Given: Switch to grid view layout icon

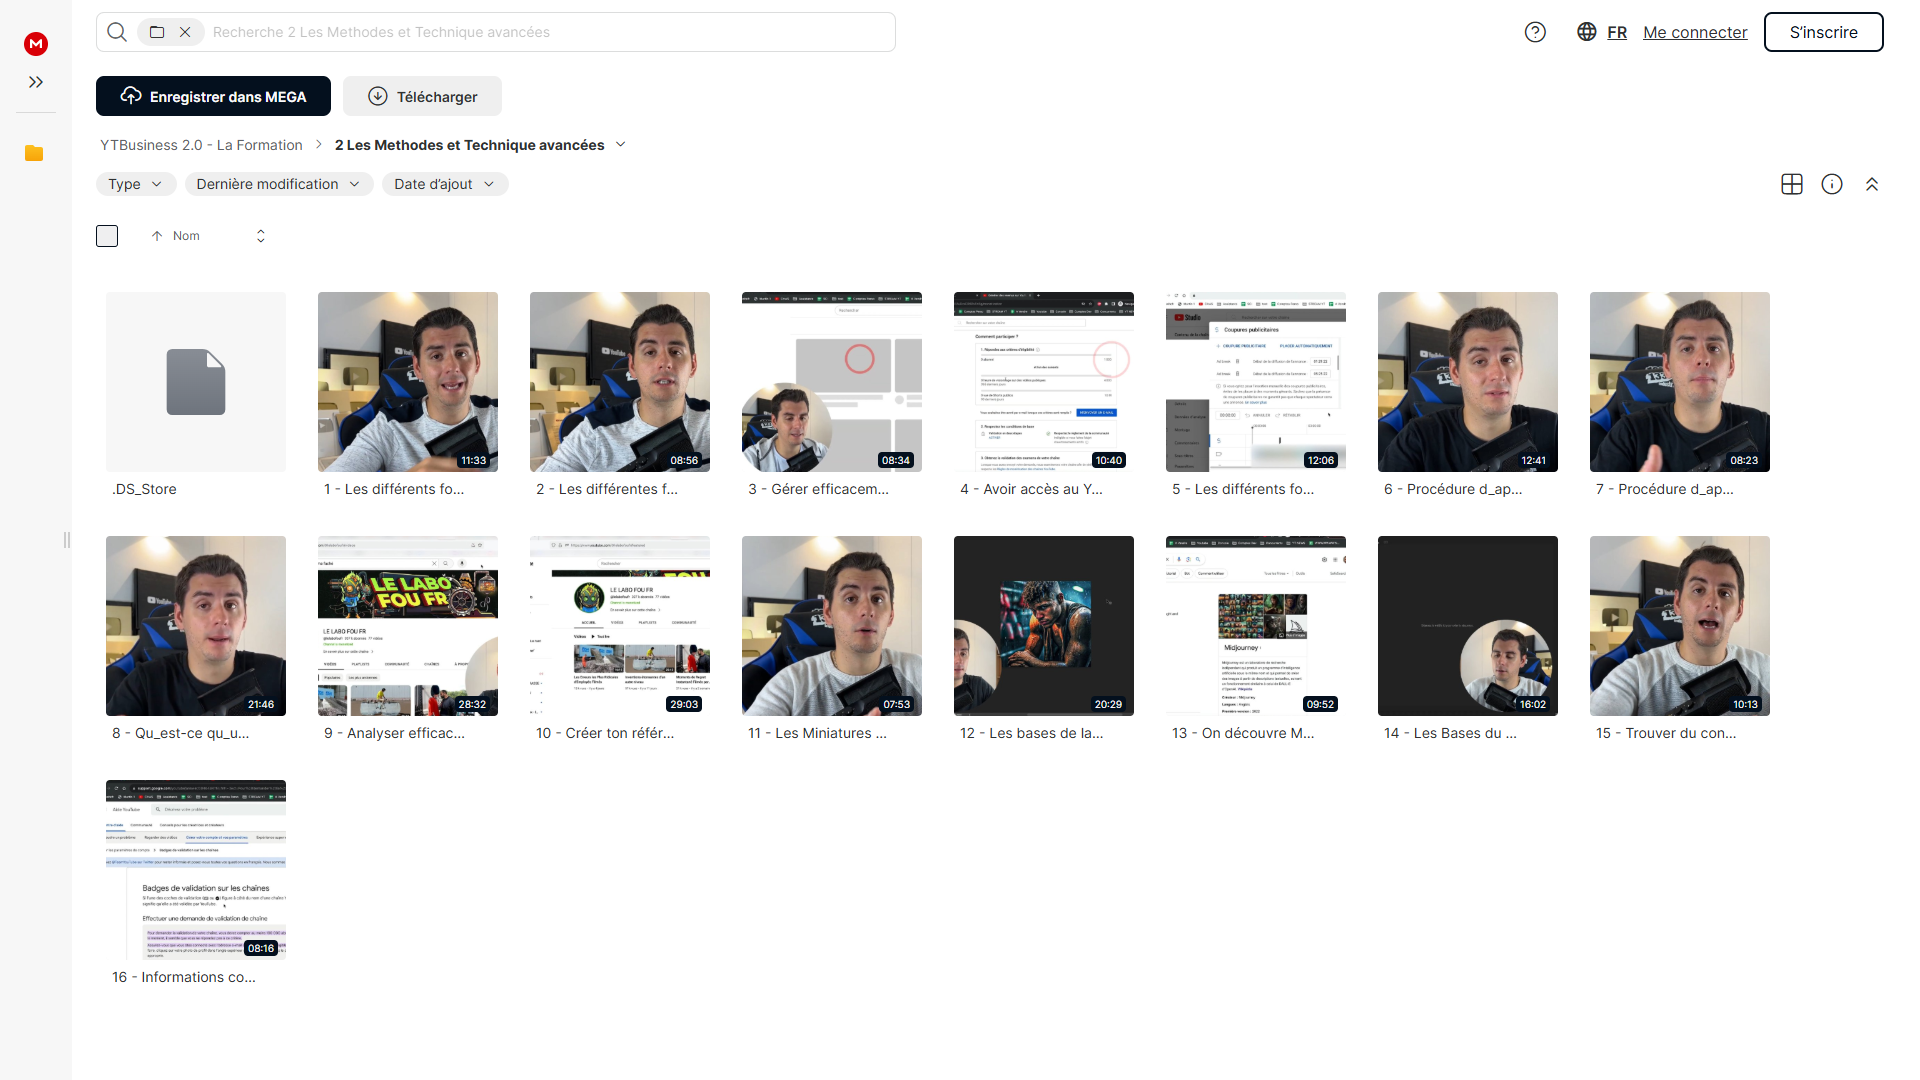Looking at the screenshot, I should point(1792,184).
